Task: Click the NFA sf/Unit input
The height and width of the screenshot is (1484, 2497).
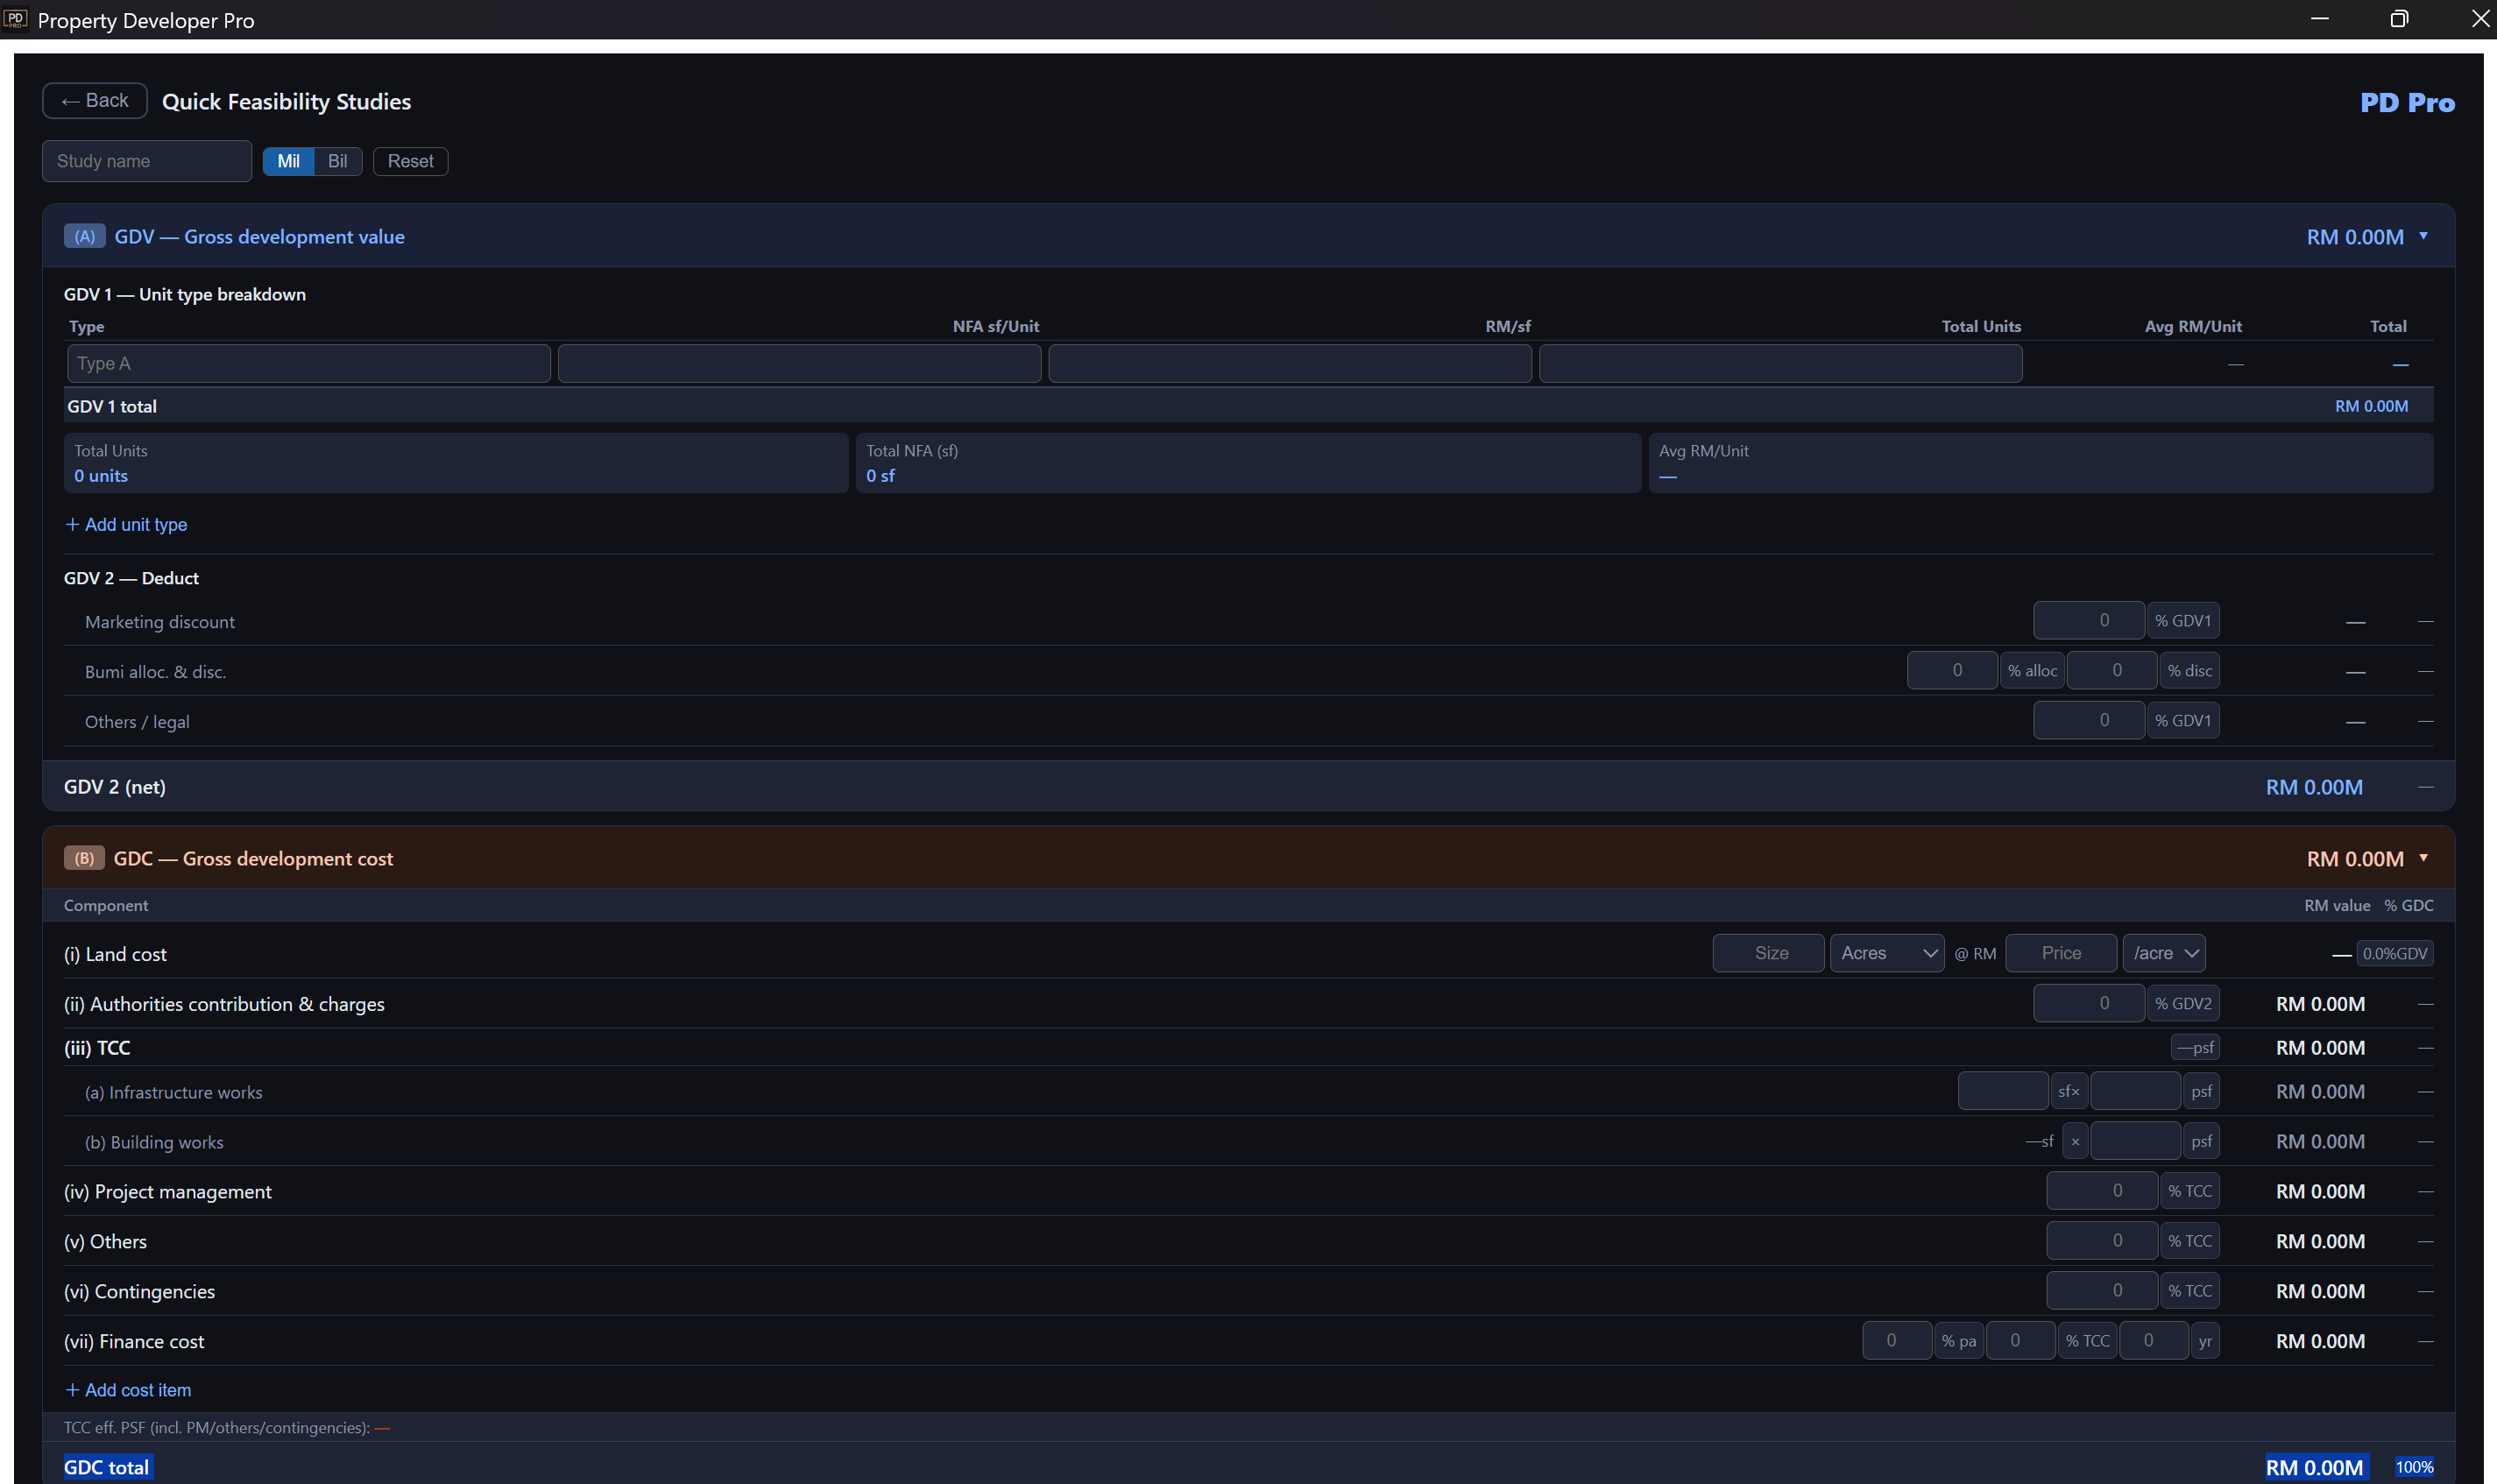Action: coord(799,363)
